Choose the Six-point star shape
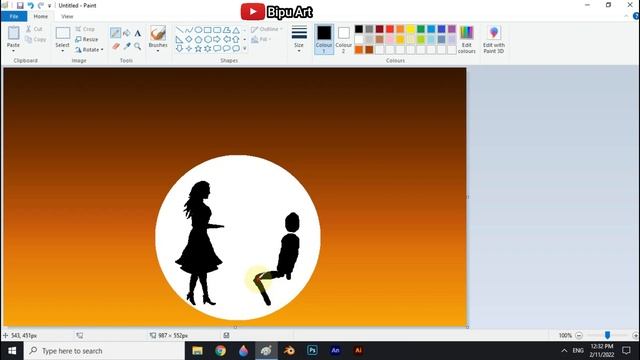This screenshot has width=640, height=360. tap(207, 49)
